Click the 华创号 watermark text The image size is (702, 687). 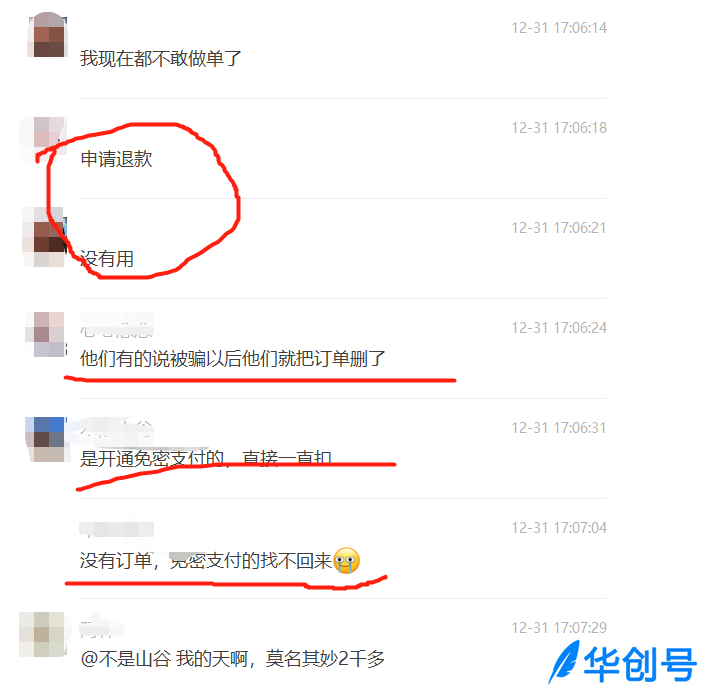point(639,664)
